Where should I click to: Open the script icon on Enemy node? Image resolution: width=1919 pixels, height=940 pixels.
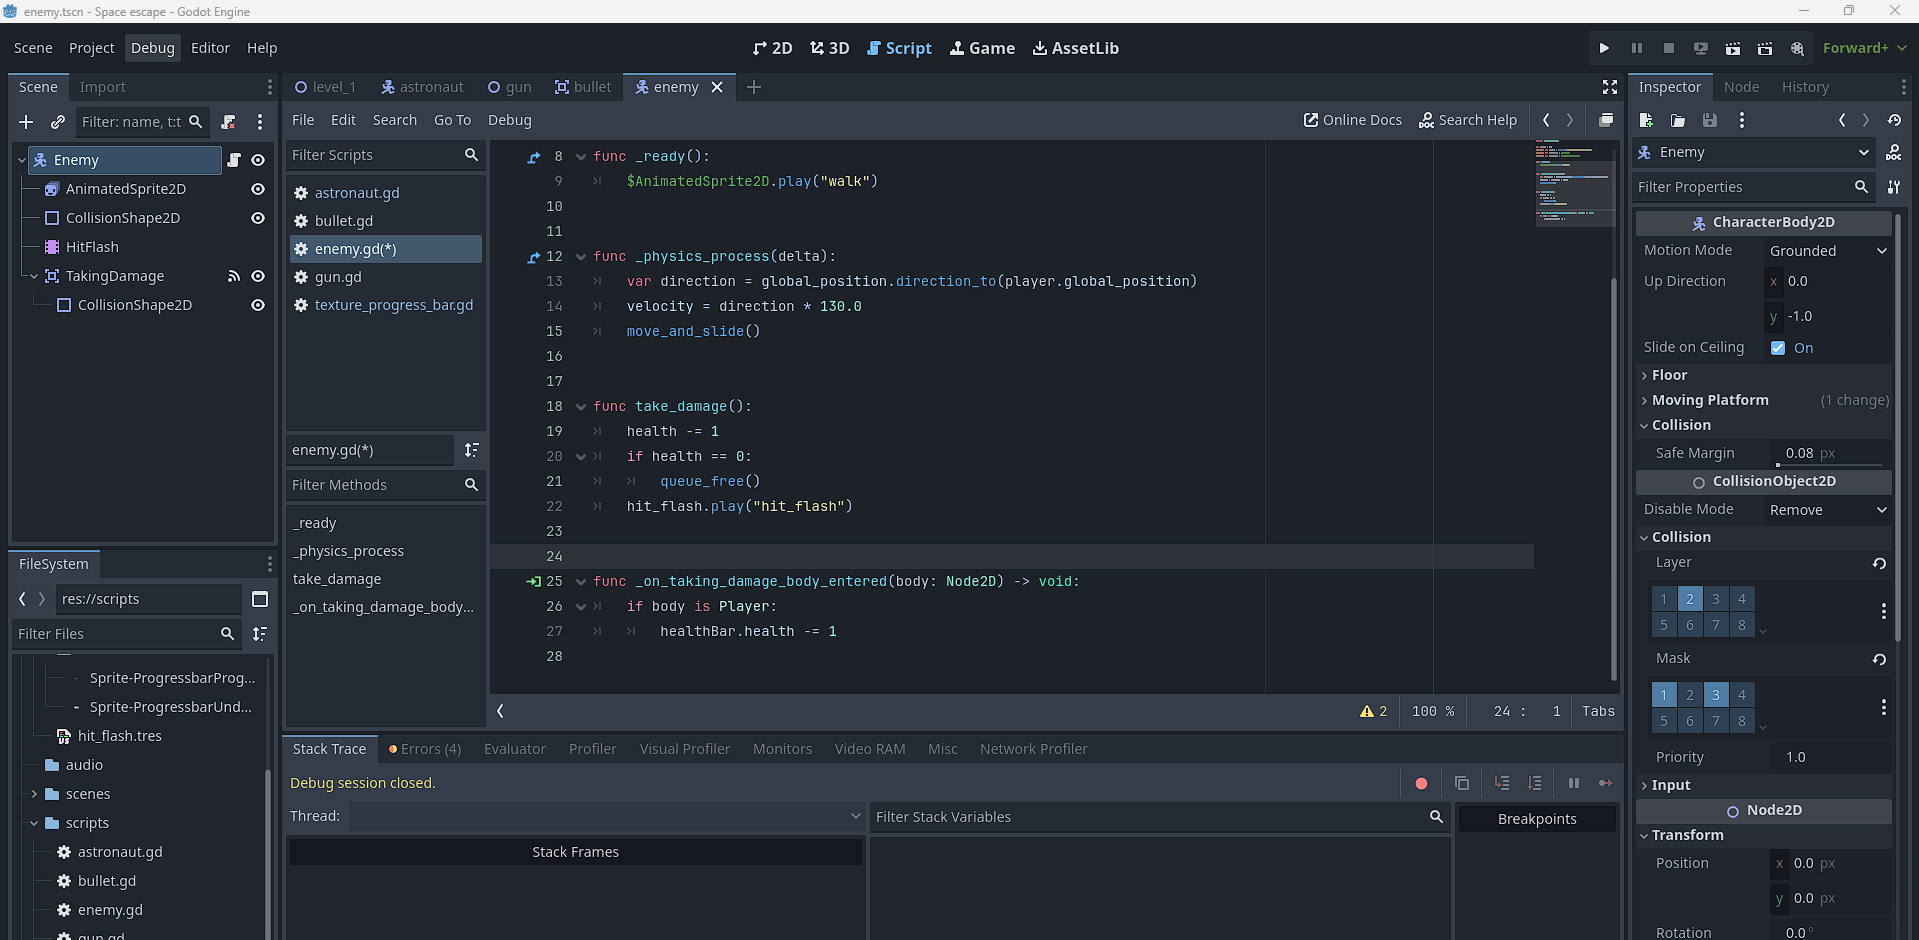(x=234, y=160)
